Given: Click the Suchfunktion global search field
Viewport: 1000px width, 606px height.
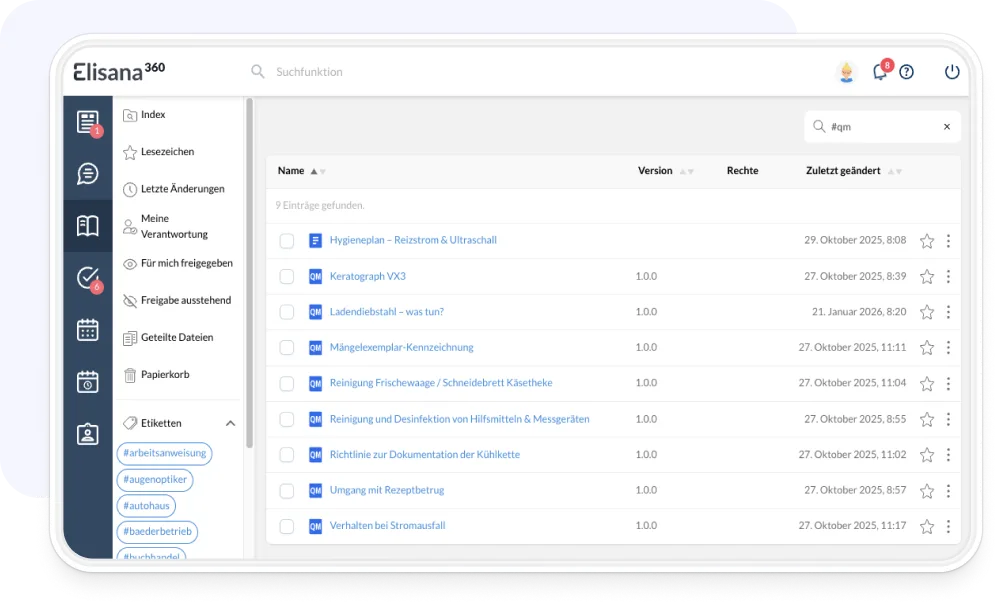Looking at the screenshot, I should click(x=309, y=72).
